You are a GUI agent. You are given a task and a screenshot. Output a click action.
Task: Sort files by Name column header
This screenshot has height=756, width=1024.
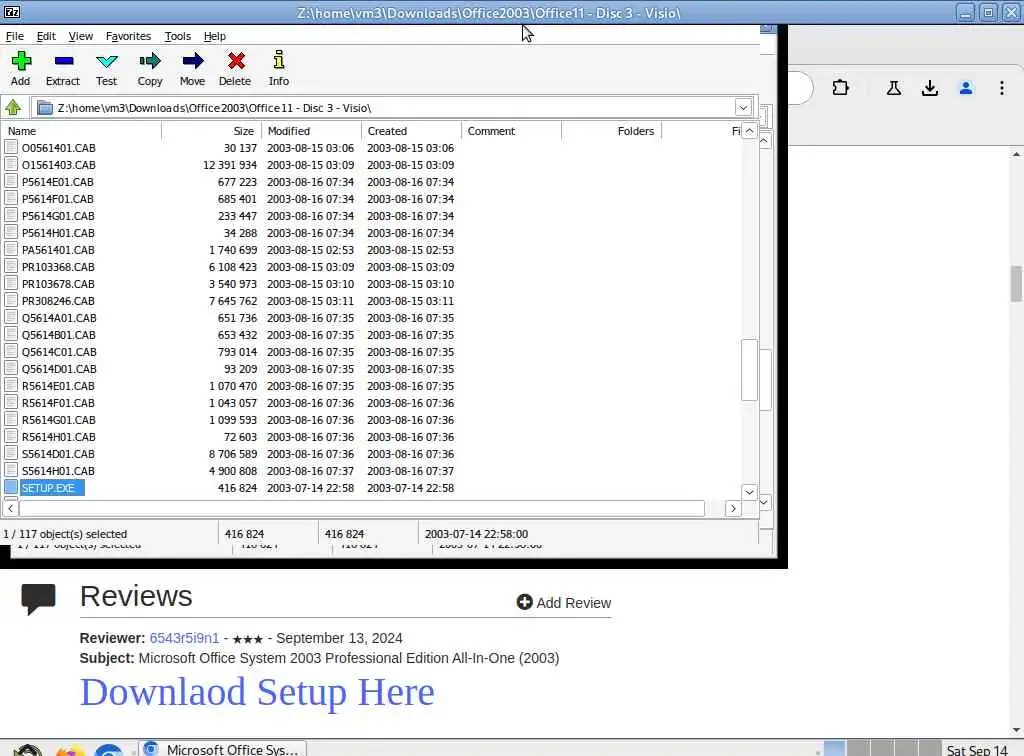(x=82, y=131)
